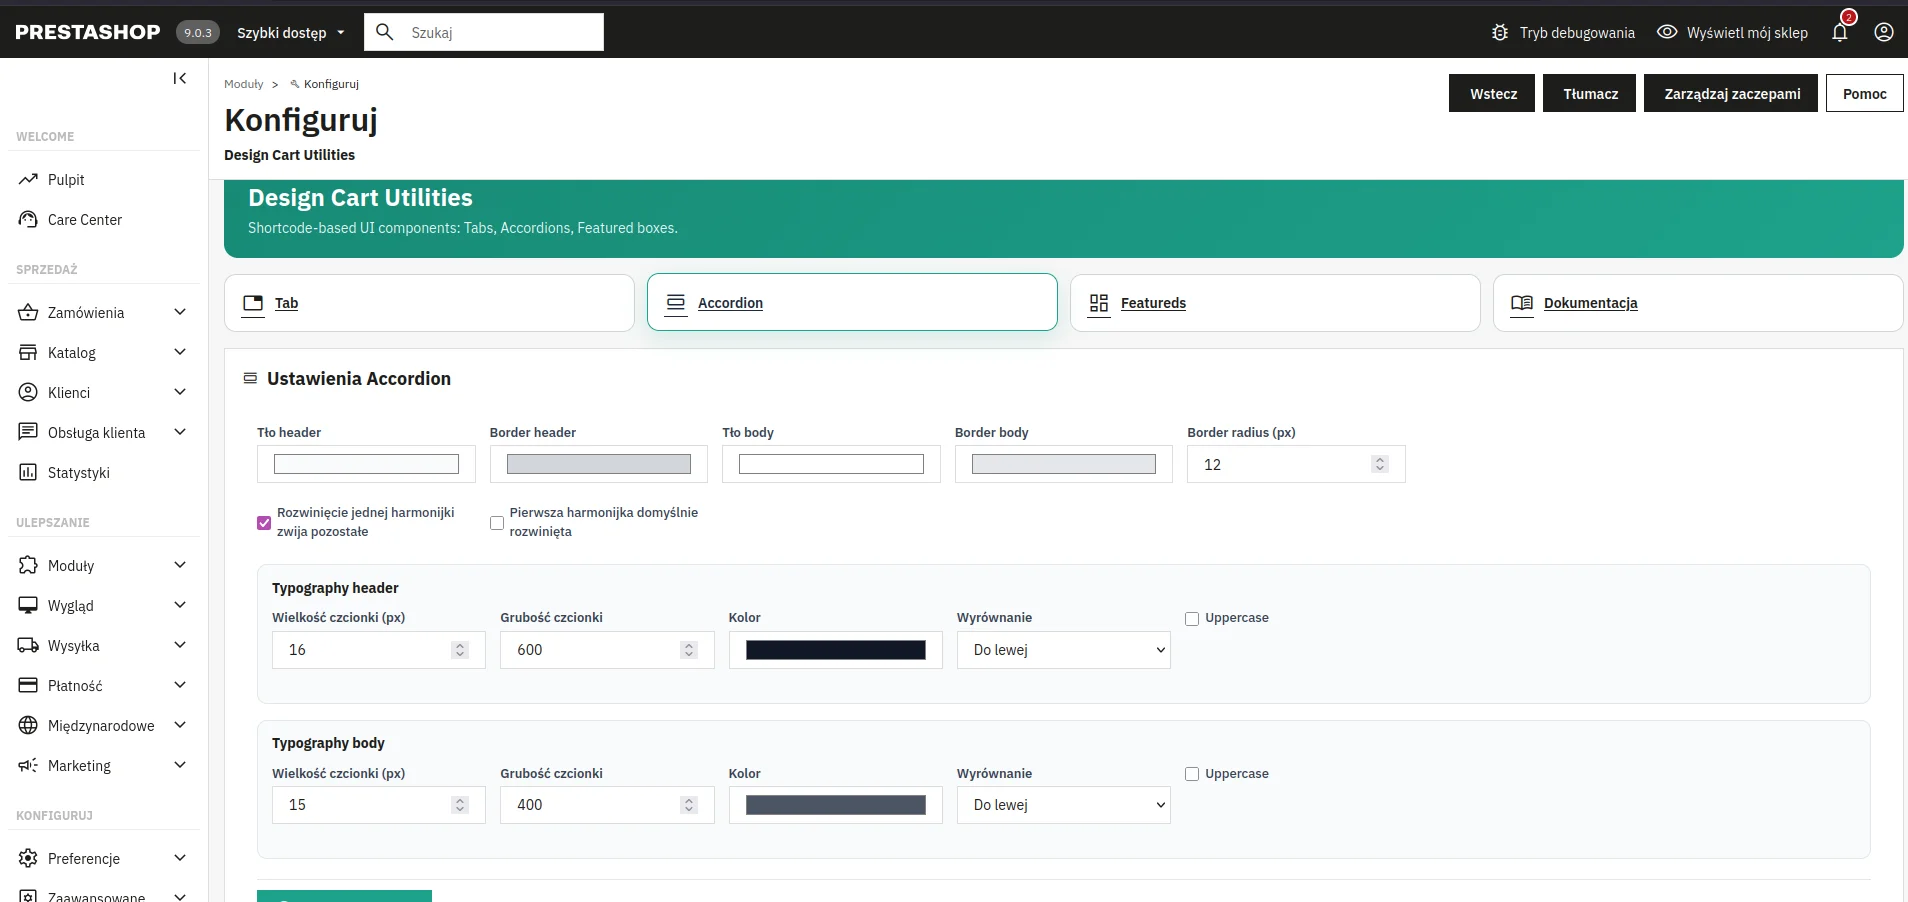Collapse the sidebar menu with the arrow icon
The image size is (1908, 902).
click(180, 78)
